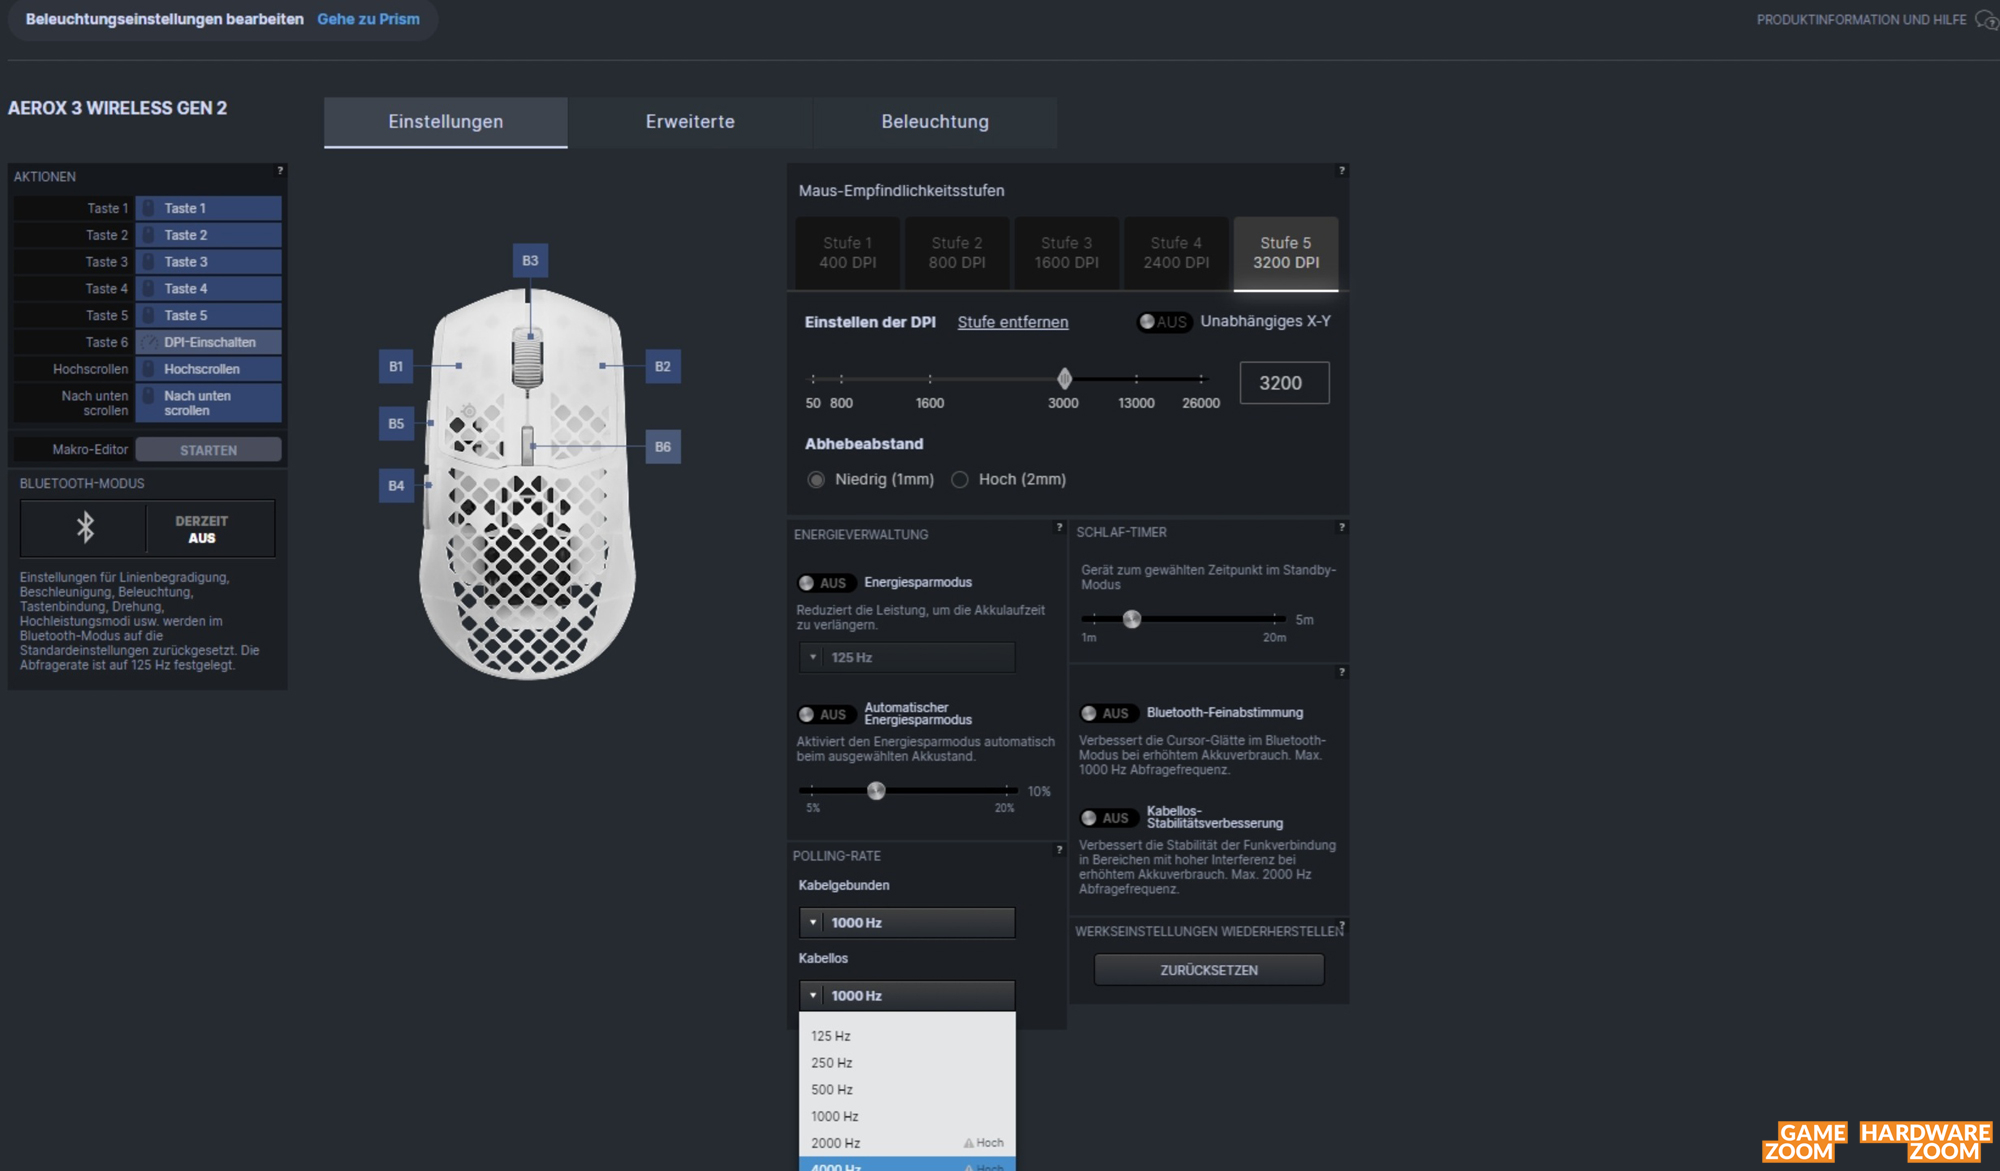Click the Schlaf-Timer slider knob

(1132, 619)
